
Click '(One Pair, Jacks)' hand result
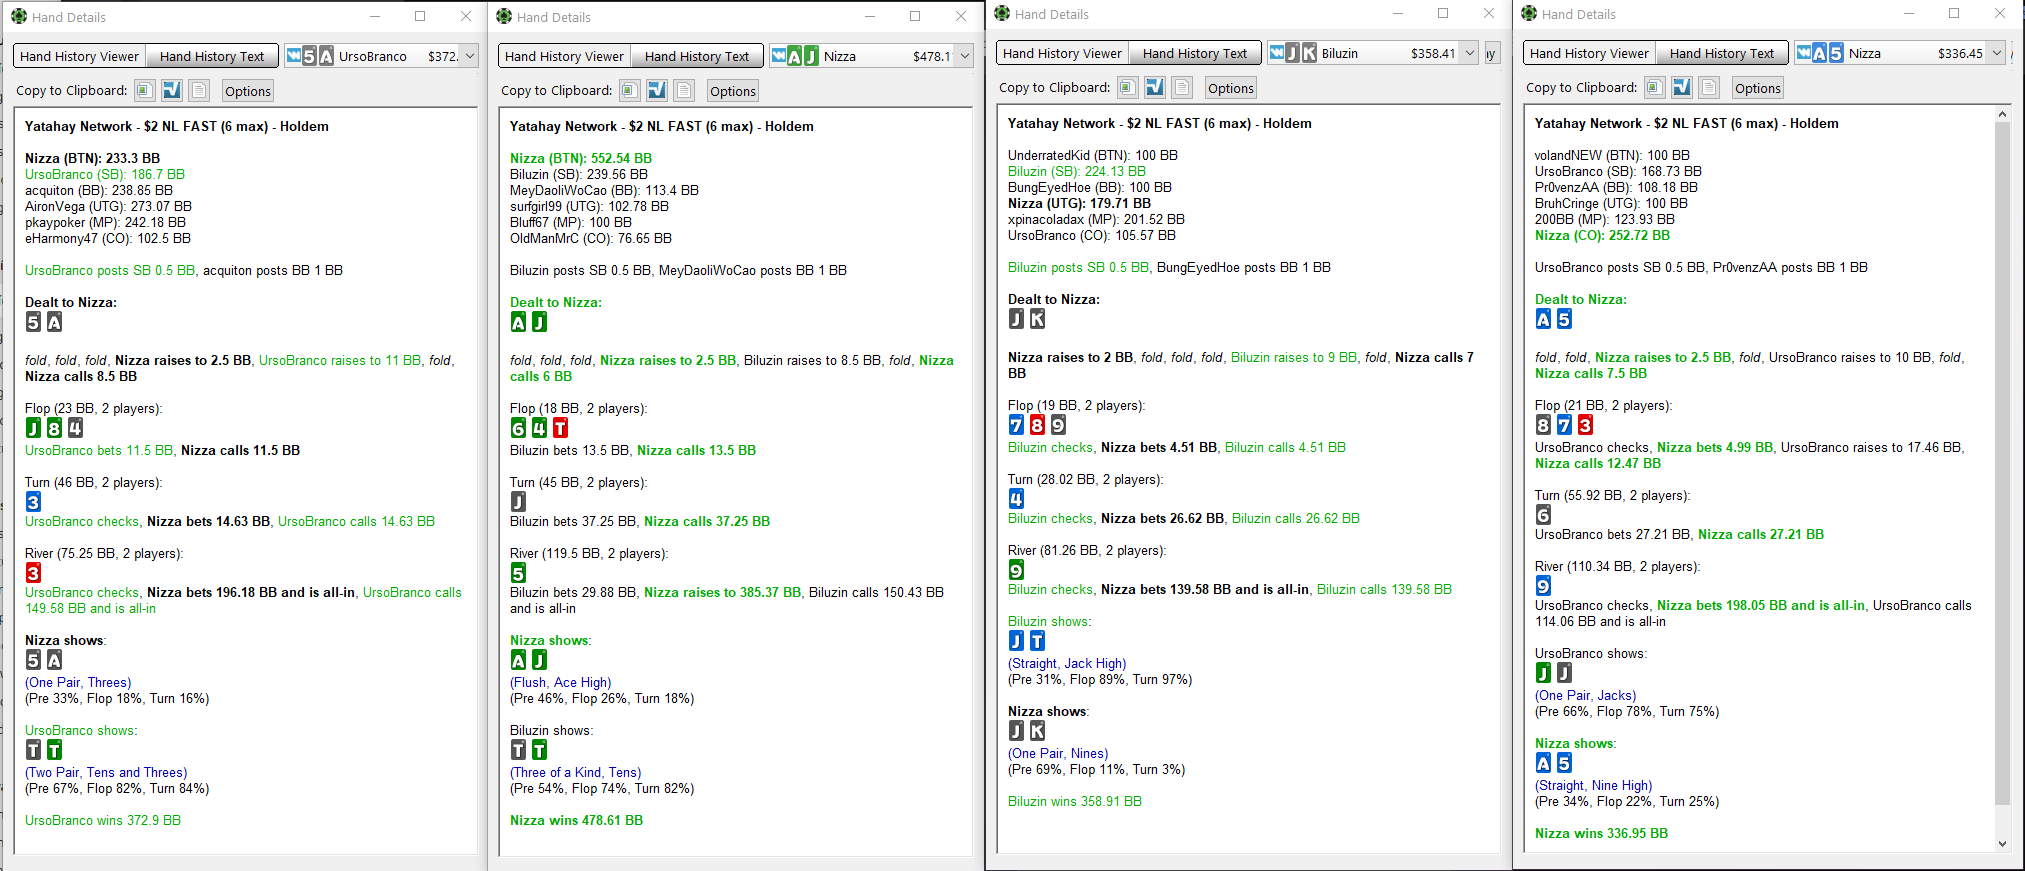click(1586, 695)
